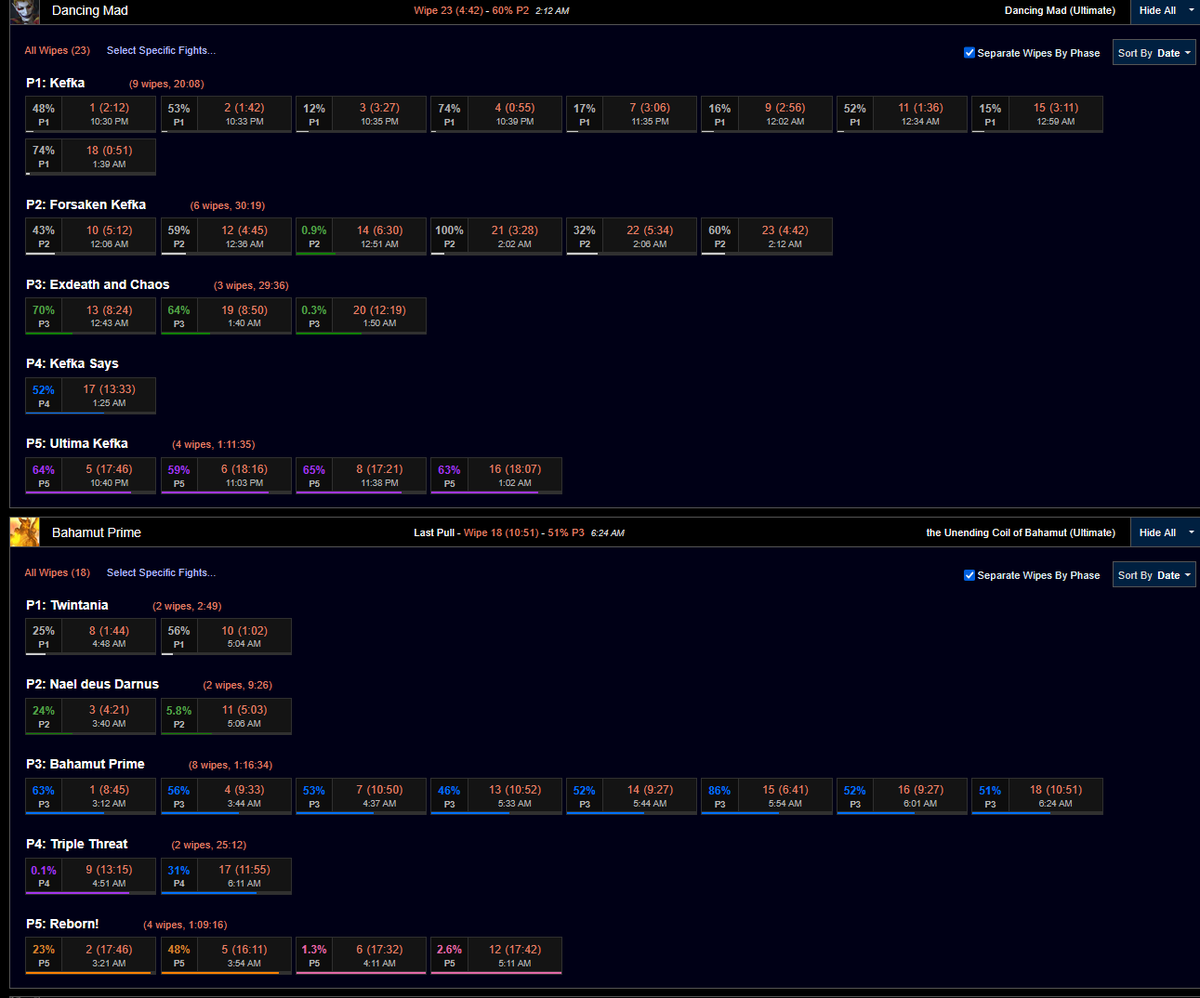This screenshot has height=998, width=1200.
Task: Open Nael deus Darnus wipe 3 (4:21)
Action: pyautogui.click(x=91, y=717)
